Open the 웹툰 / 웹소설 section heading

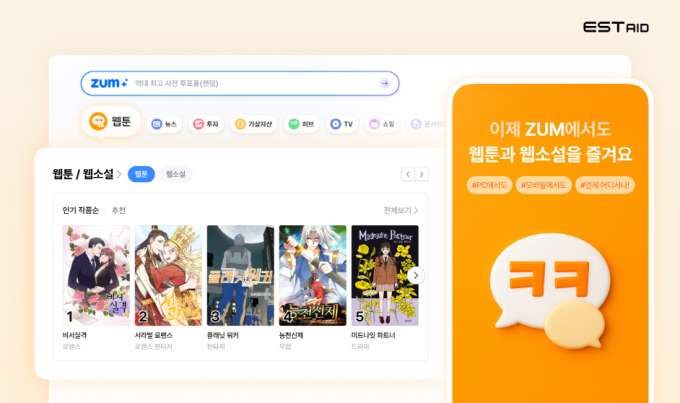(83, 174)
